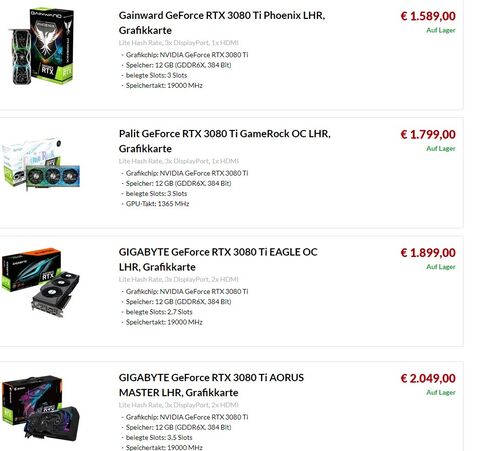
Task: Open the GIGABYTE AORUS MASTER product image
Action: tap(41, 409)
